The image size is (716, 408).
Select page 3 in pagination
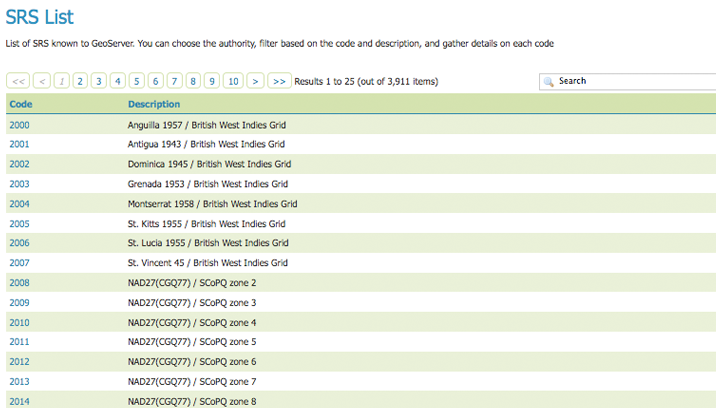[x=99, y=81]
